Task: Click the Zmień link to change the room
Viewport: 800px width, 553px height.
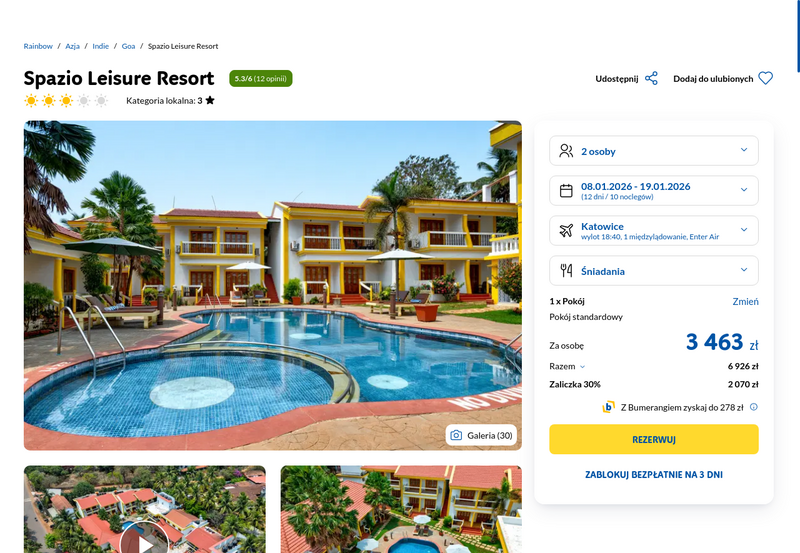Action: [x=745, y=301]
